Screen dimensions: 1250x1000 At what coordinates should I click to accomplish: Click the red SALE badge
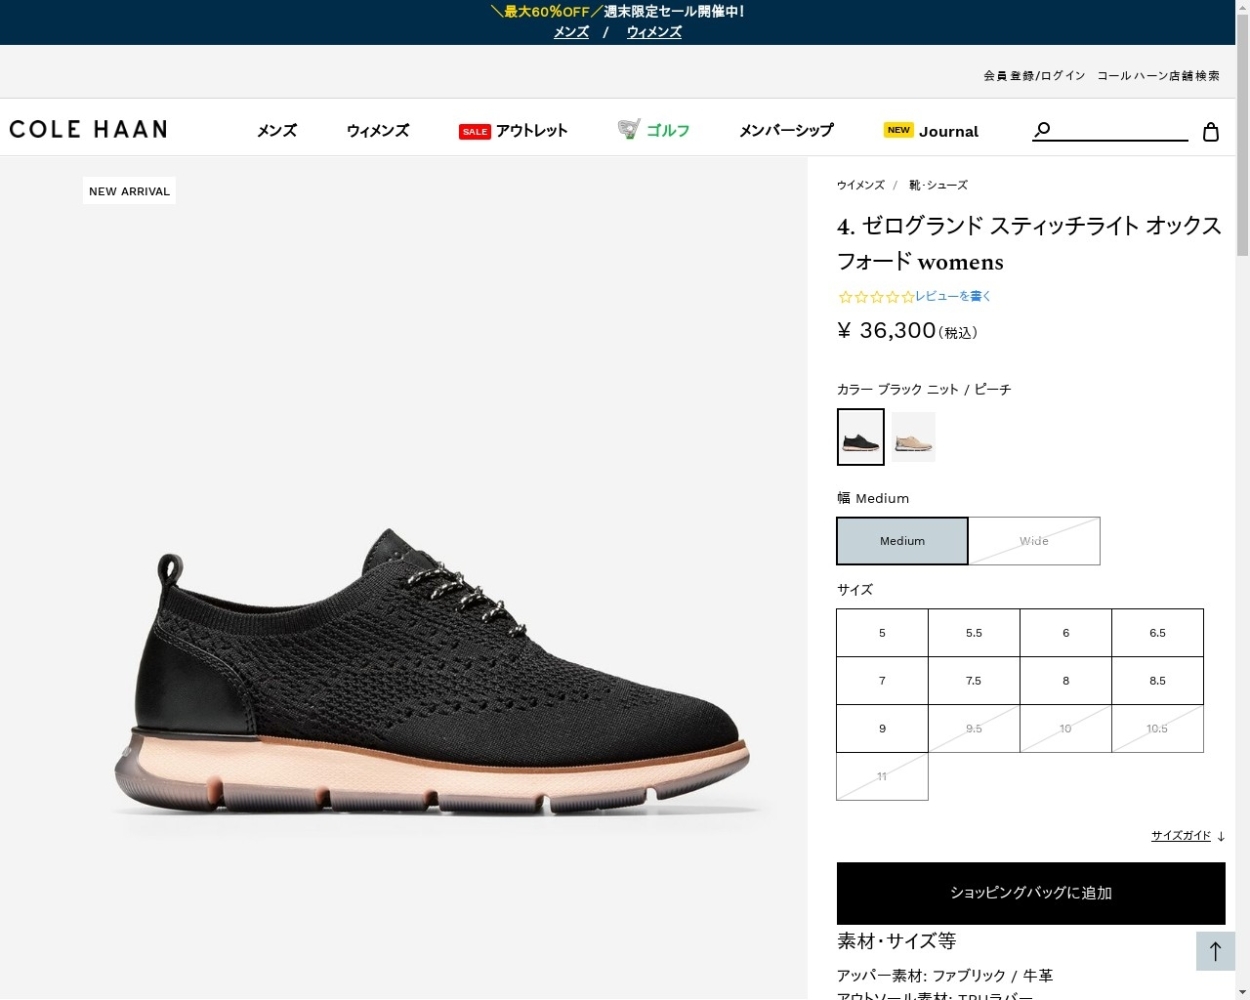point(475,132)
